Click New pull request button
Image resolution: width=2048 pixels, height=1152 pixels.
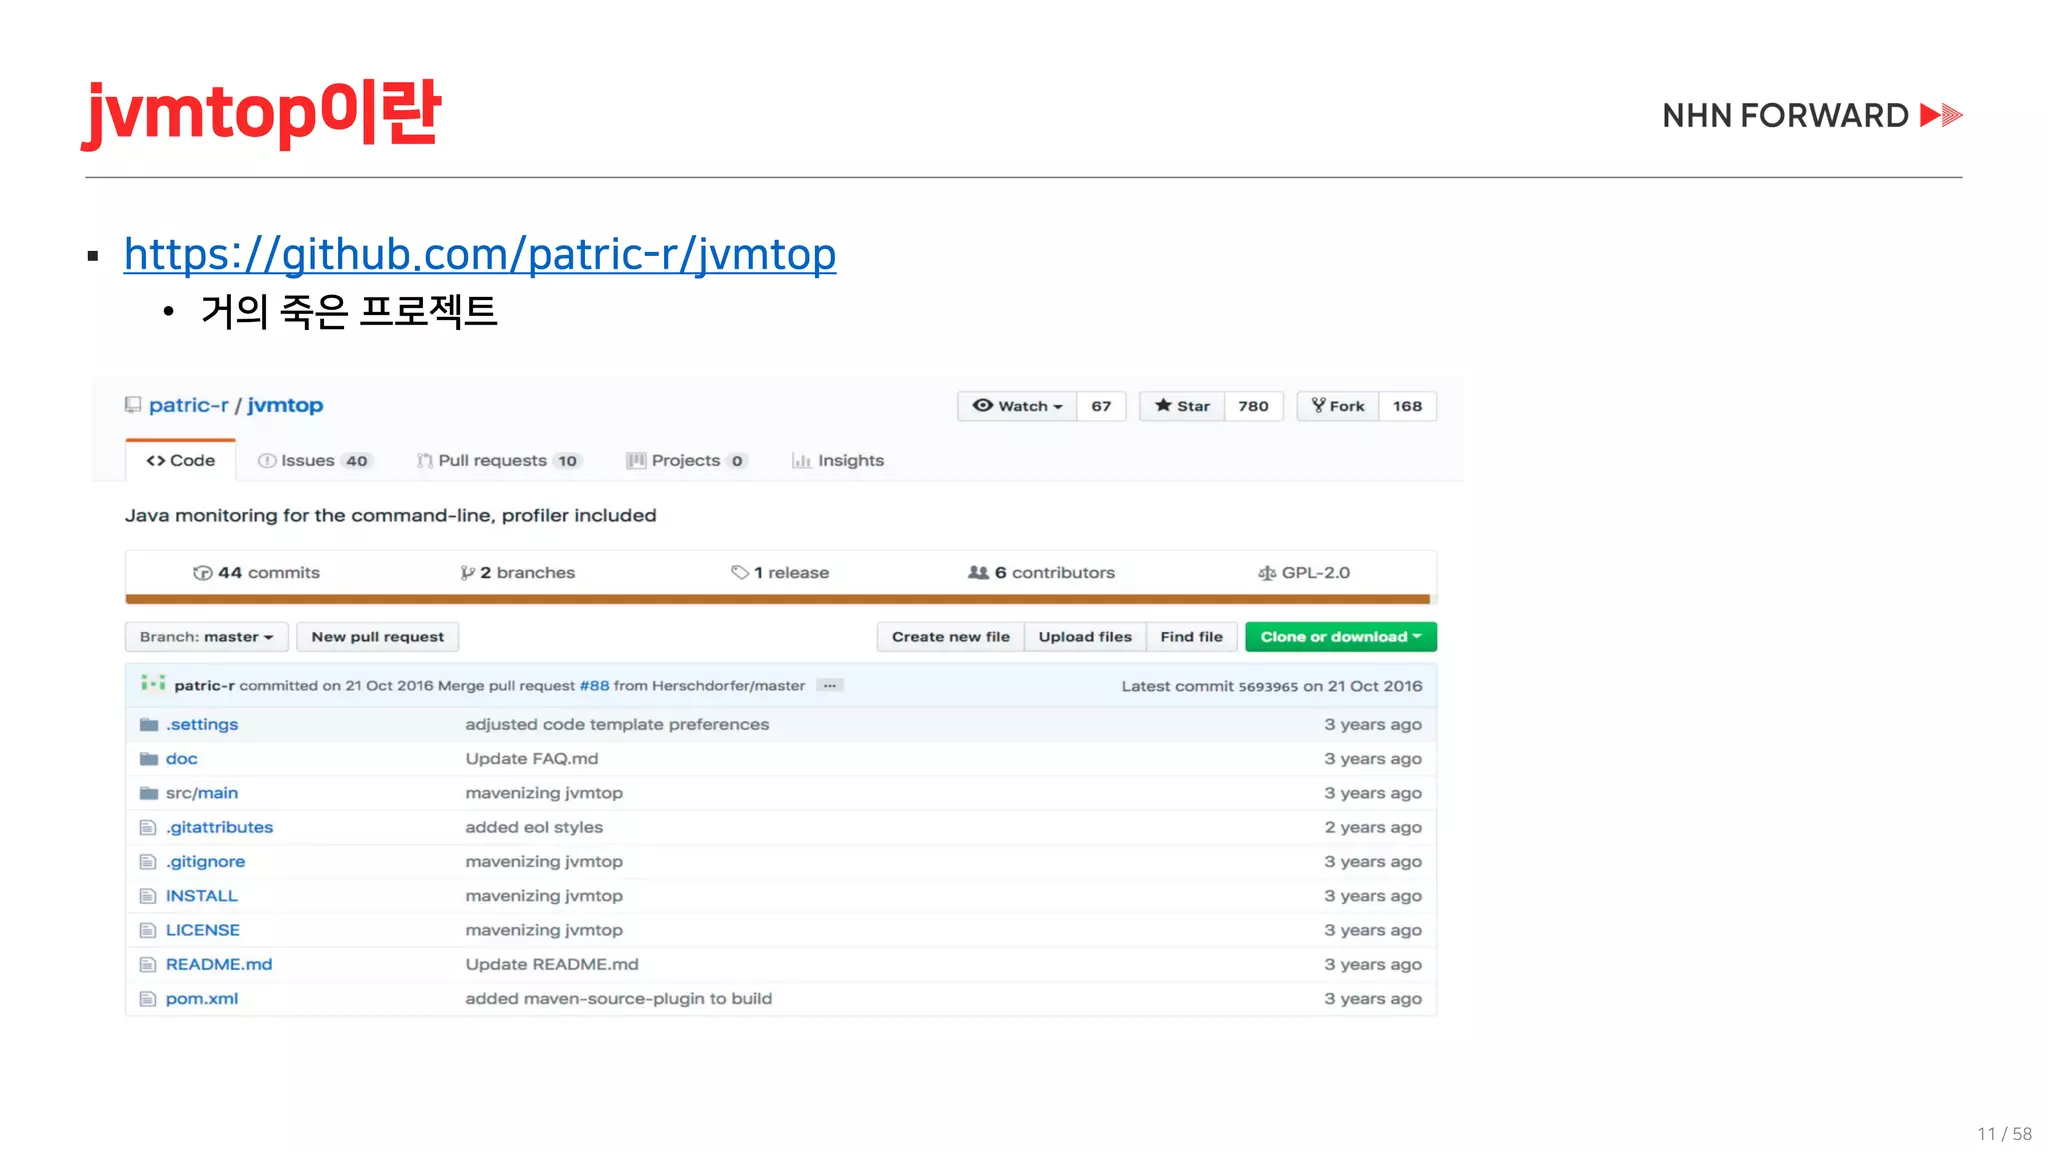(378, 637)
